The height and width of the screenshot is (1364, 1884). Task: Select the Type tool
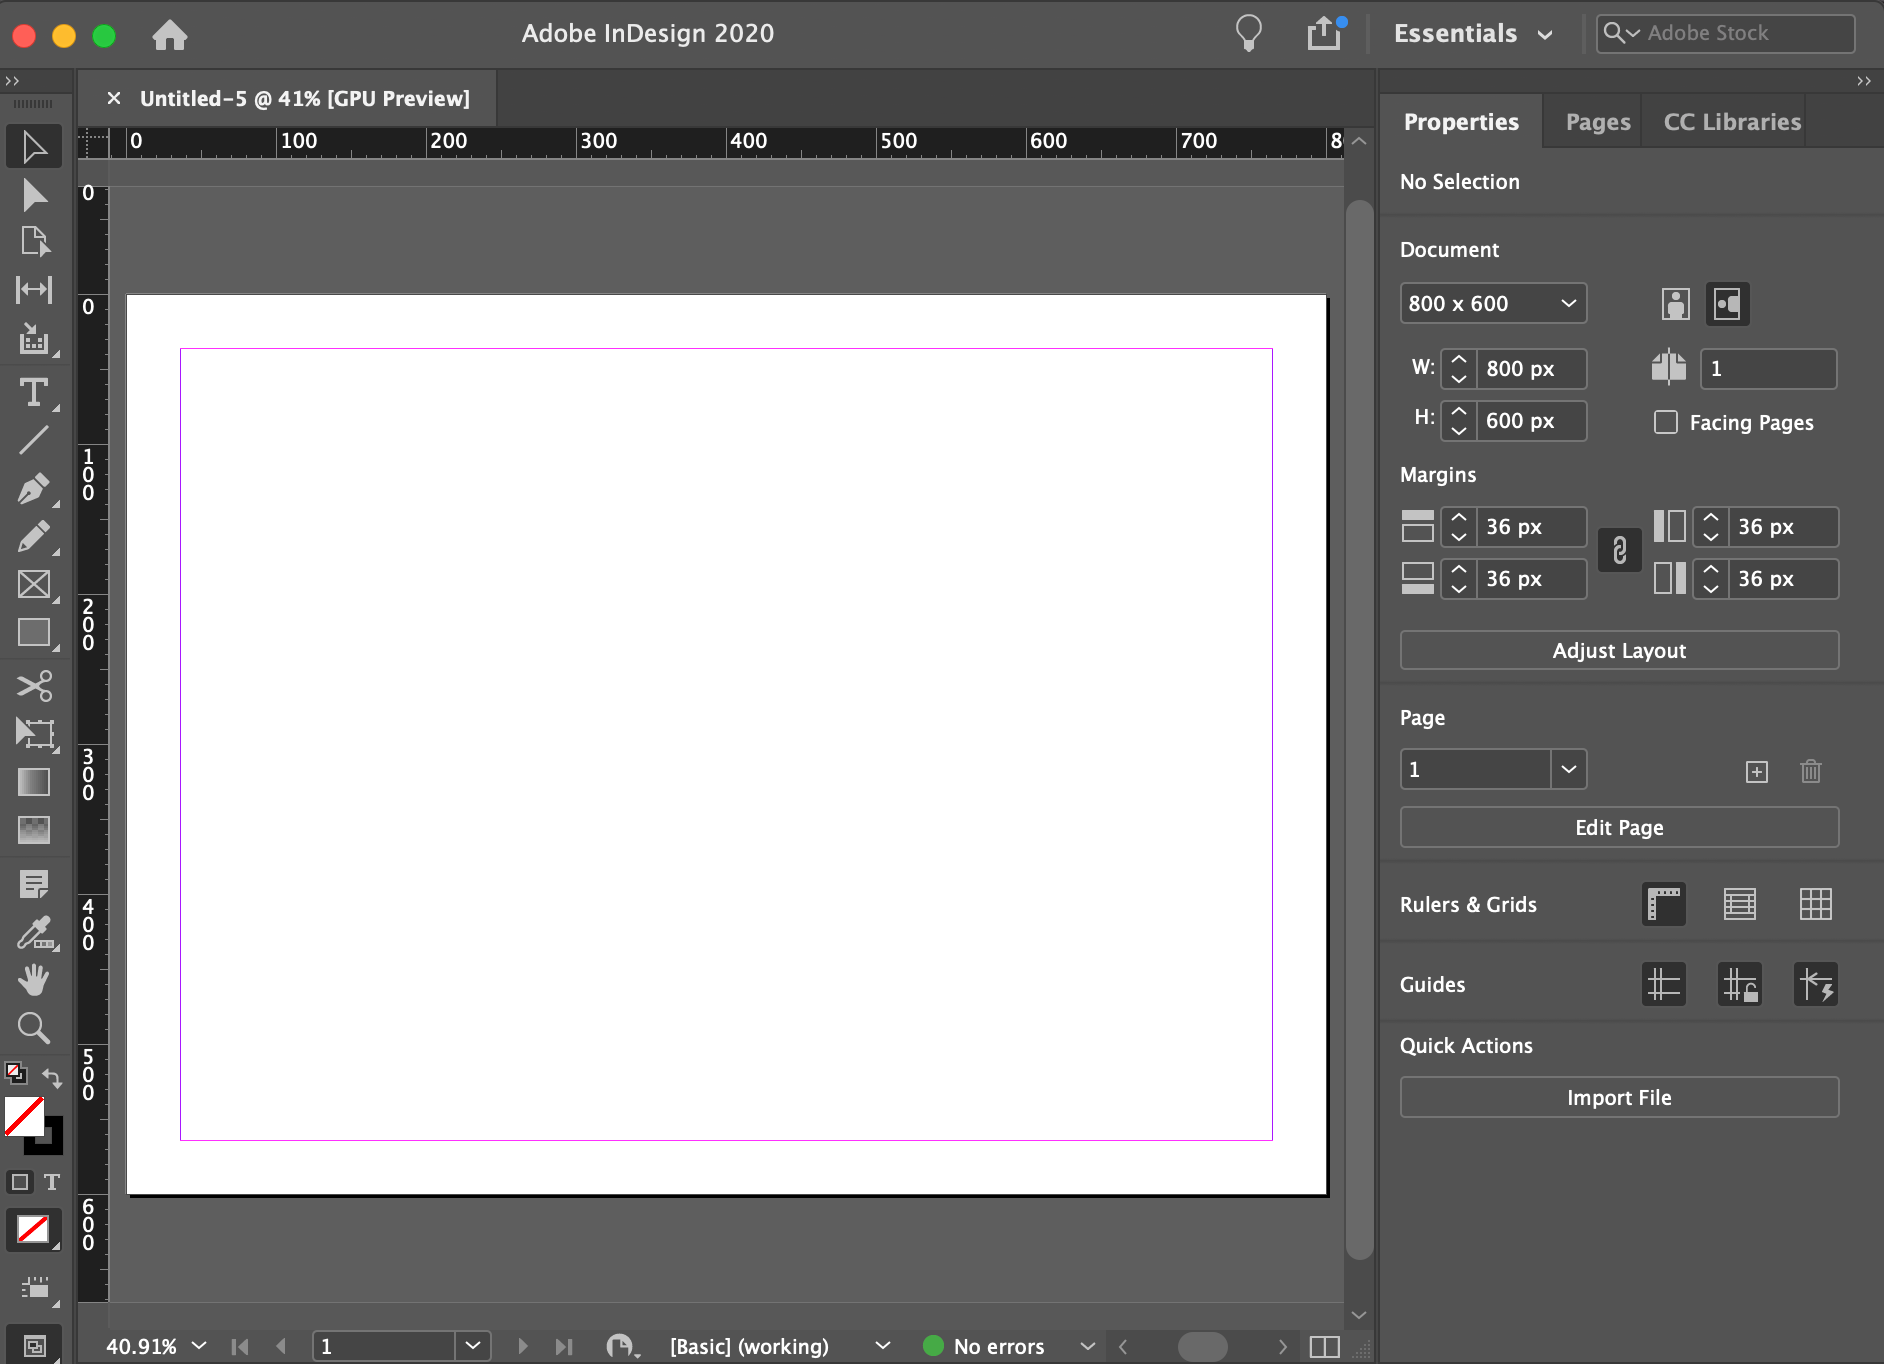point(34,392)
